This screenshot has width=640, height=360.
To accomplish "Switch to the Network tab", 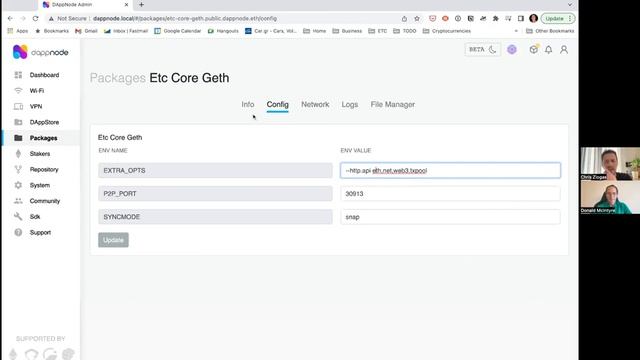I will [x=315, y=104].
